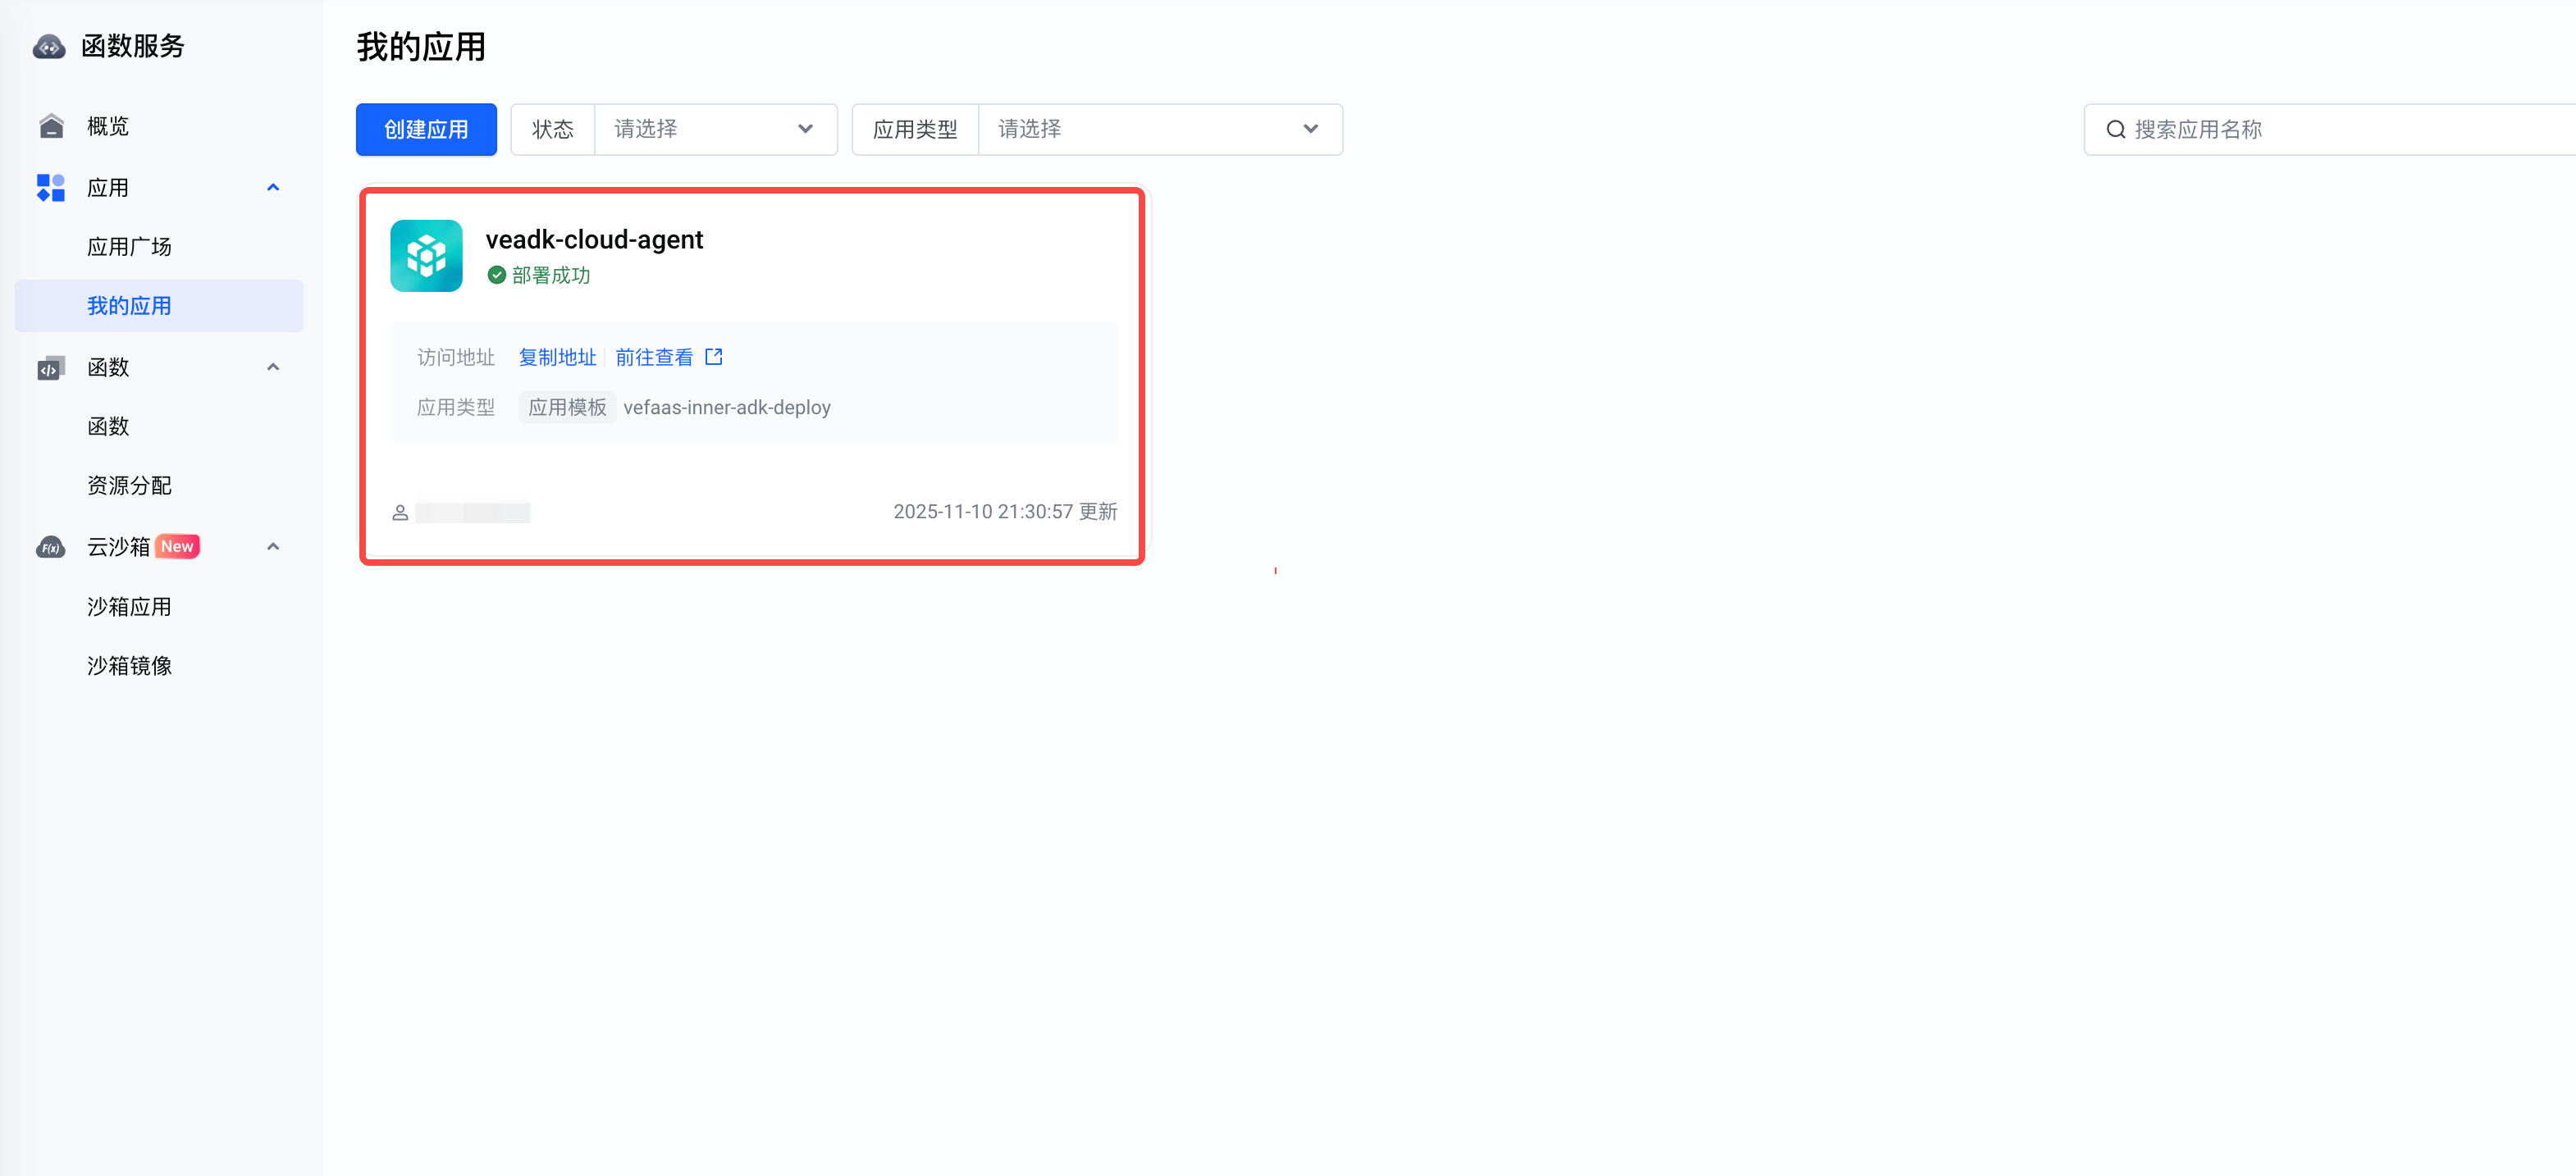Click the search magnifier icon
Viewport: 2576px width, 1176px height.
coord(2115,130)
